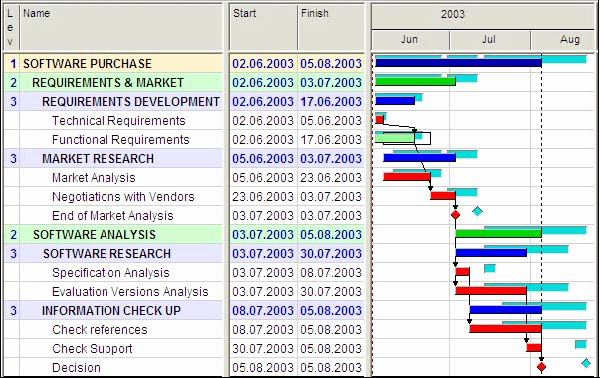Select the Specification Analysis task
The height and width of the screenshot is (378, 600).
[111, 273]
